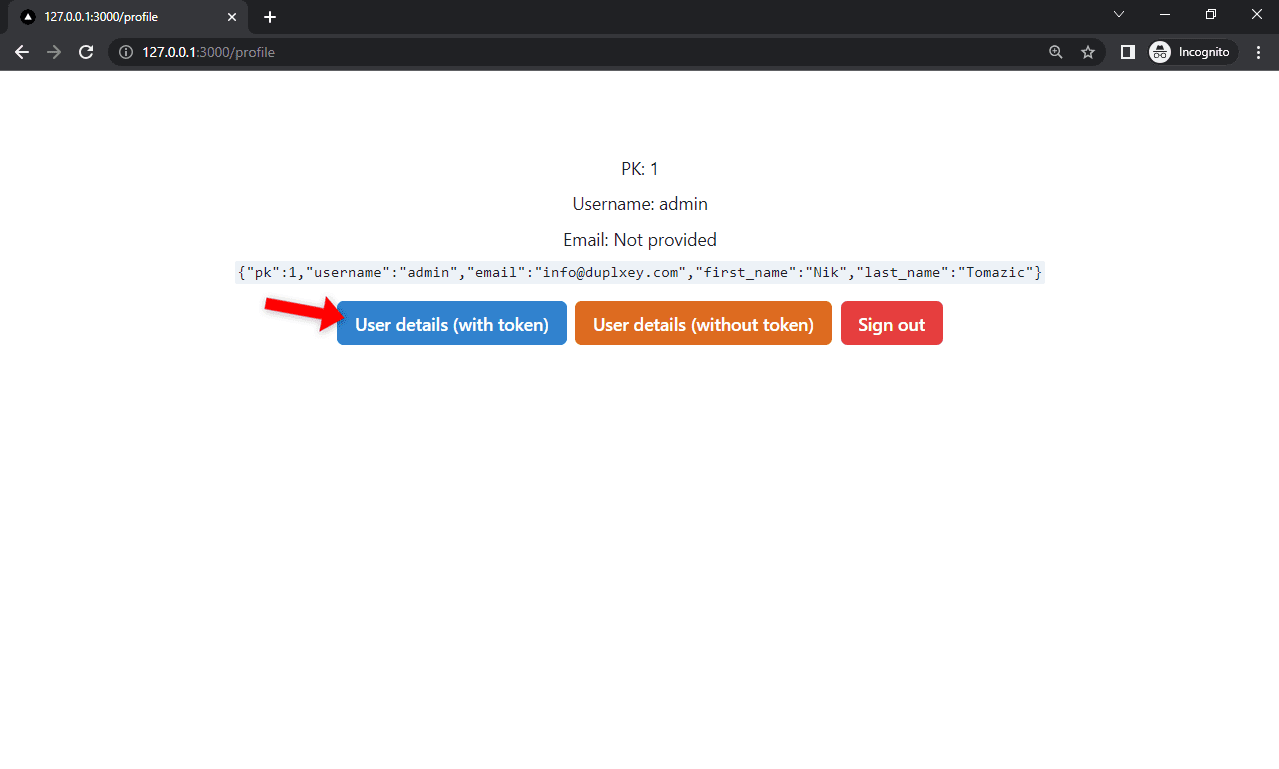Viewport: 1279px width, 769px height.
Task: Close the current browser tab
Action: coord(231,17)
